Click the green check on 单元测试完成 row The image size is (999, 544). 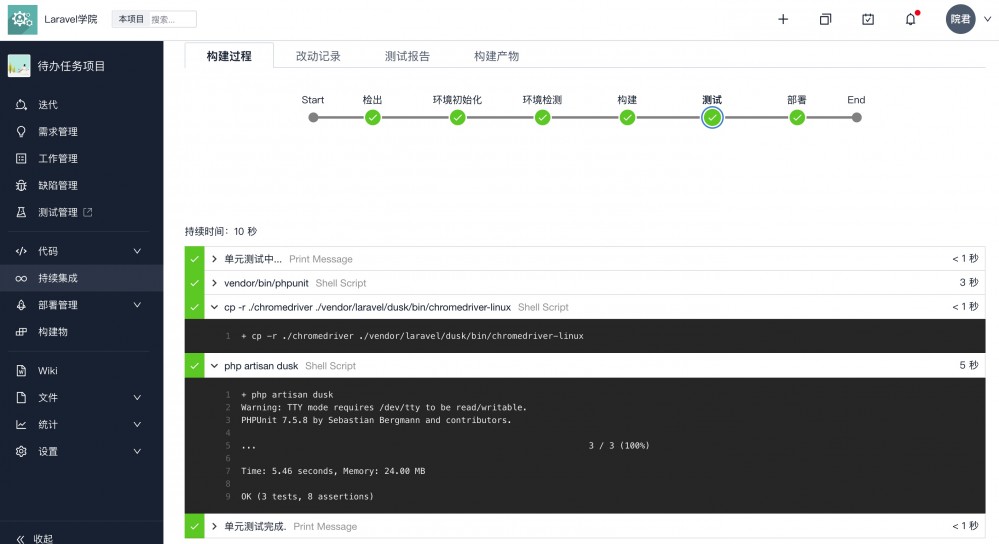[x=194, y=526]
